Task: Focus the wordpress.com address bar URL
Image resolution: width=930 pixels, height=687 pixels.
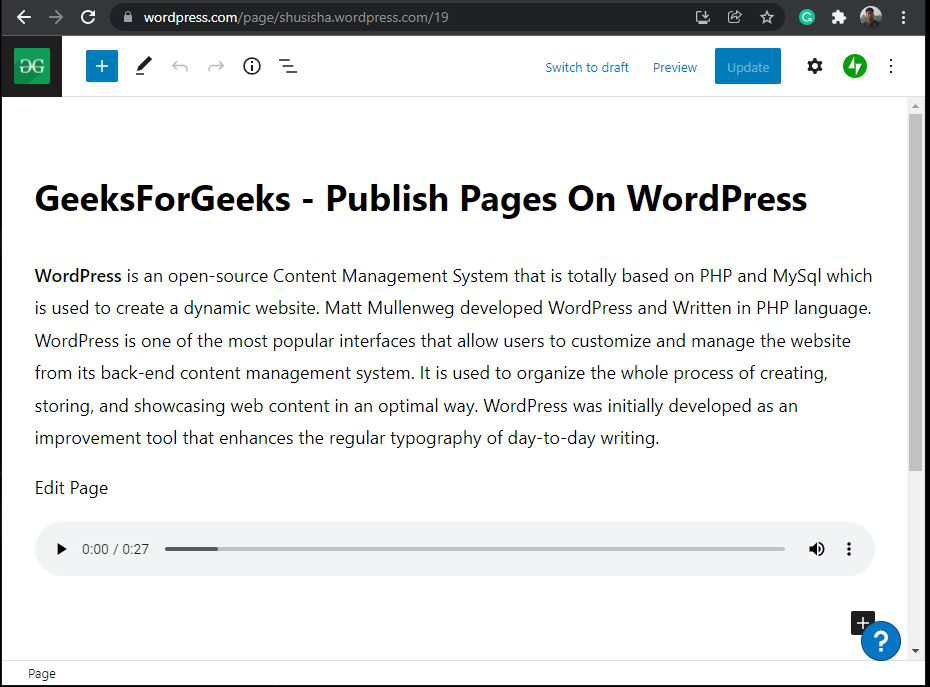Action: [x=296, y=17]
